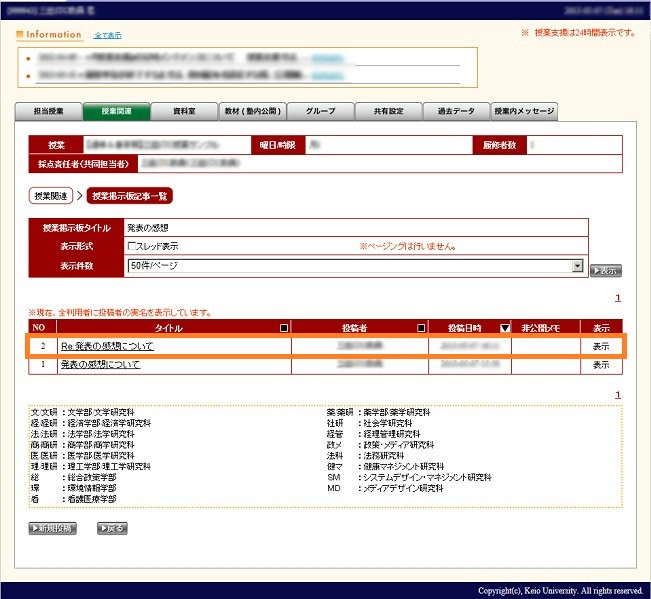Image resolution: width=651 pixels, height=599 pixels.
Task: Go to the グループ tab
Action: [x=320, y=111]
